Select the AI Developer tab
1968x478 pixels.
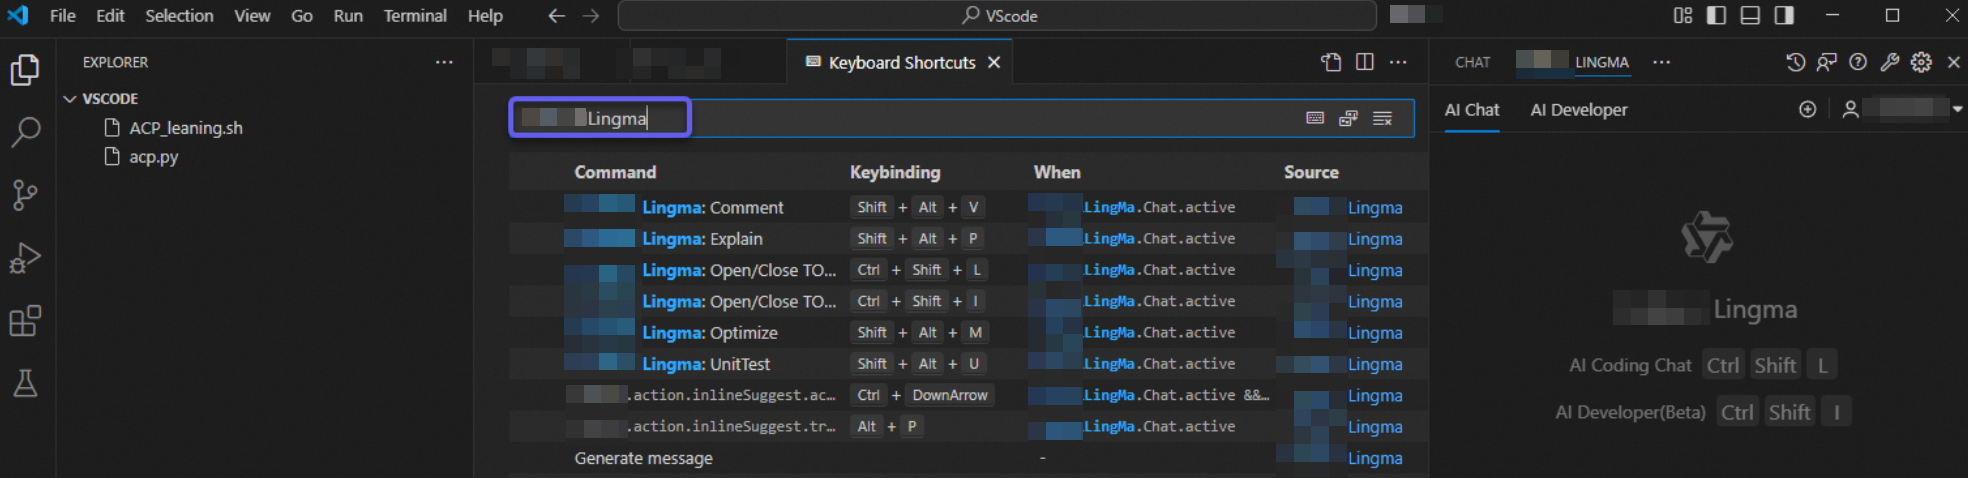tap(1578, 109)
